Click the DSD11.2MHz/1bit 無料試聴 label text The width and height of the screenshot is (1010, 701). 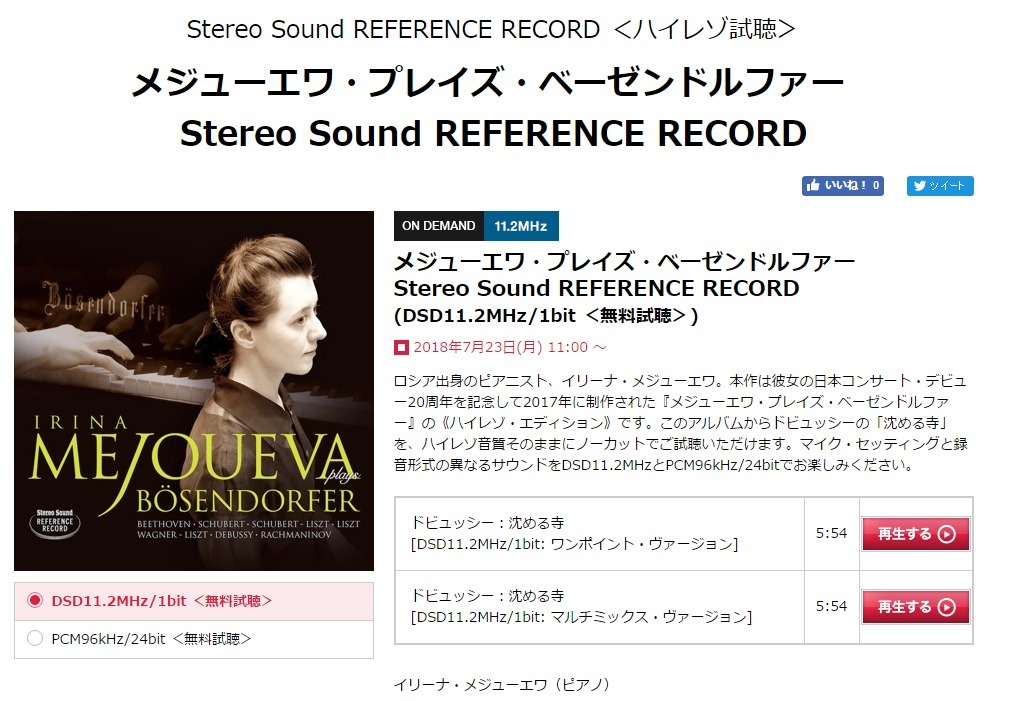pos(162,600)
